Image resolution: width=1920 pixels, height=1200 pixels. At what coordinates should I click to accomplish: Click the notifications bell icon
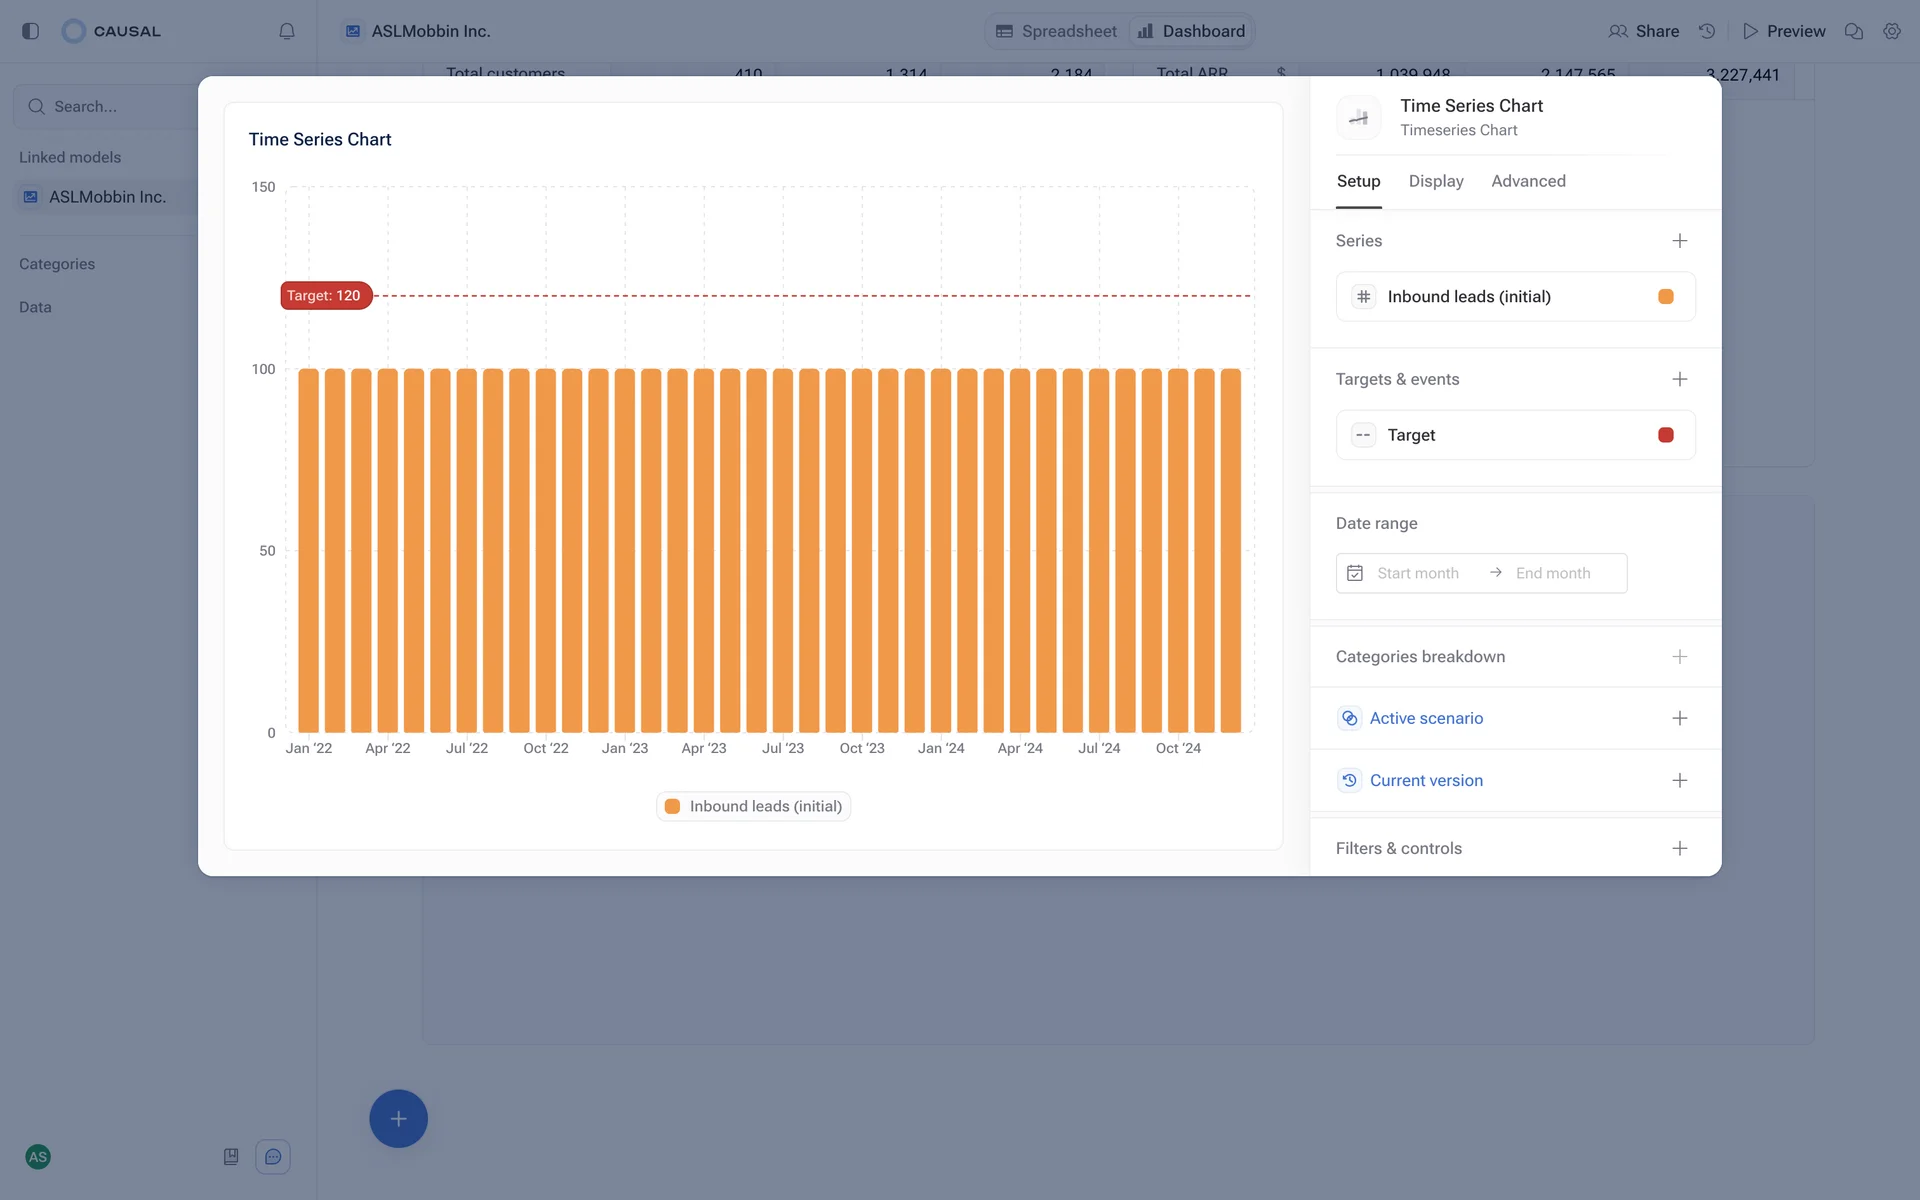tap(286, 31)
